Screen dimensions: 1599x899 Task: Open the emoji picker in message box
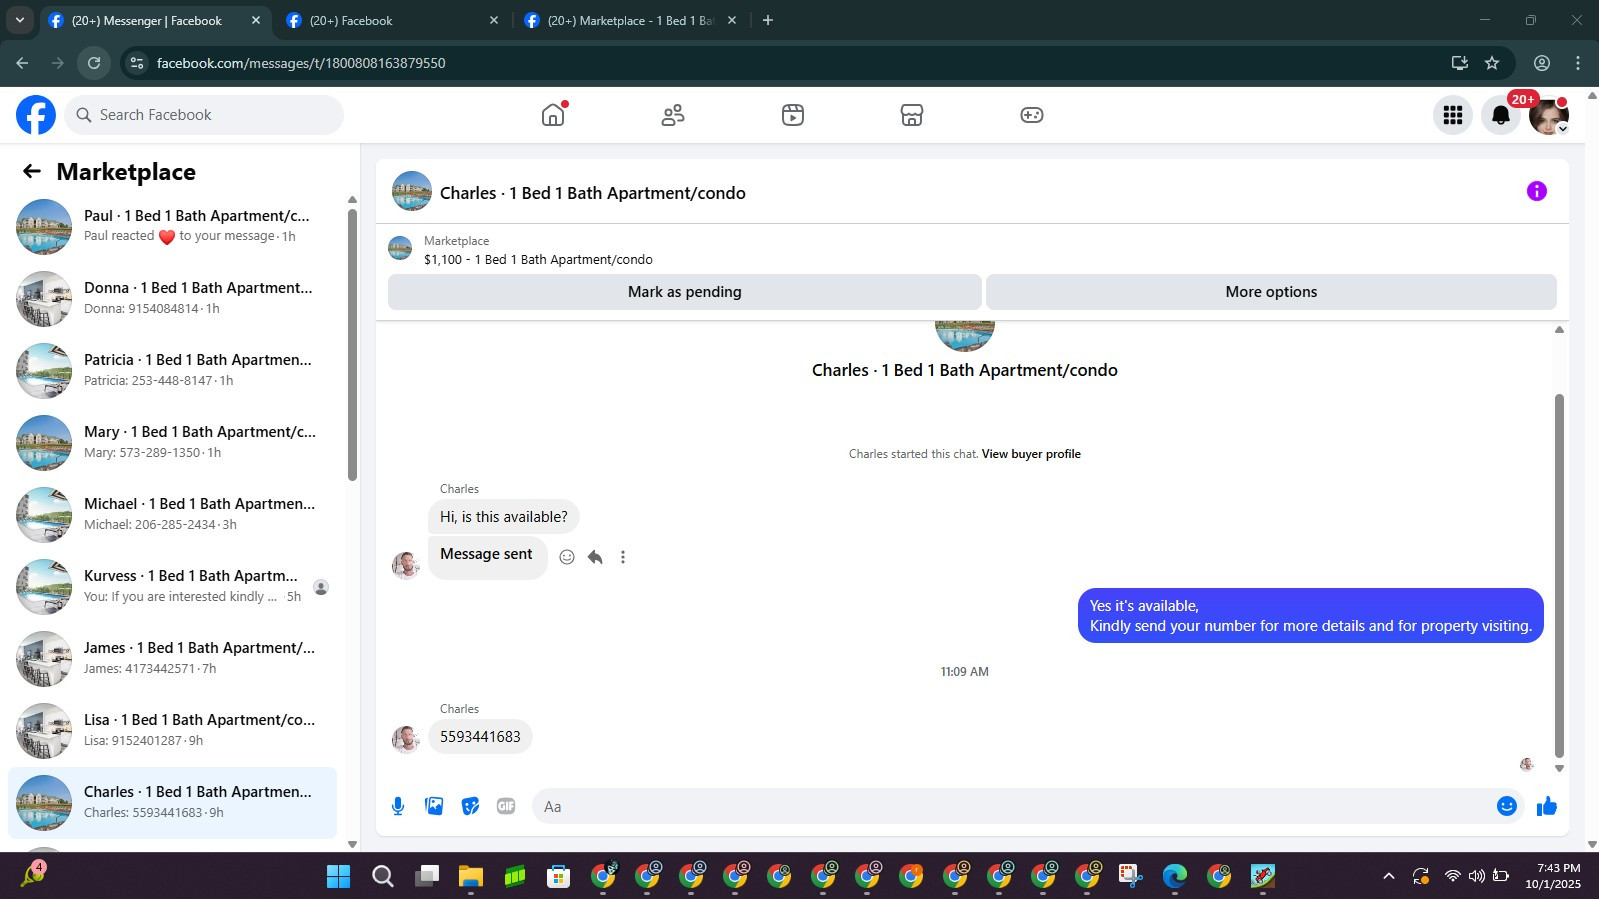click(1507, 806)
